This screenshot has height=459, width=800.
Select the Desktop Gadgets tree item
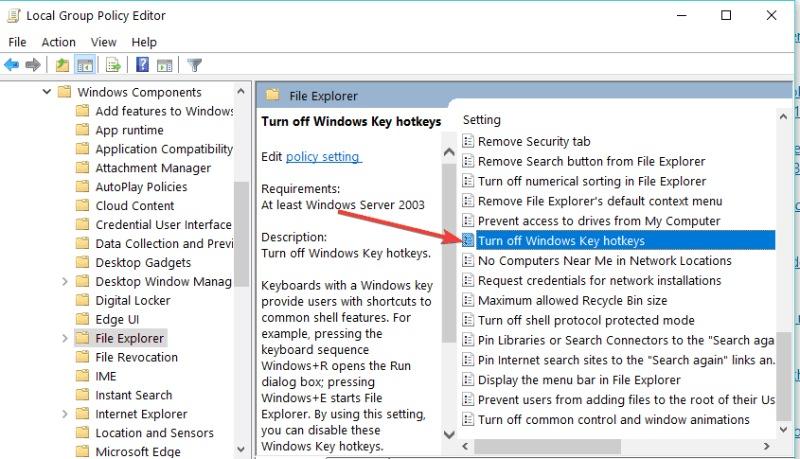(x=143, y=262)
